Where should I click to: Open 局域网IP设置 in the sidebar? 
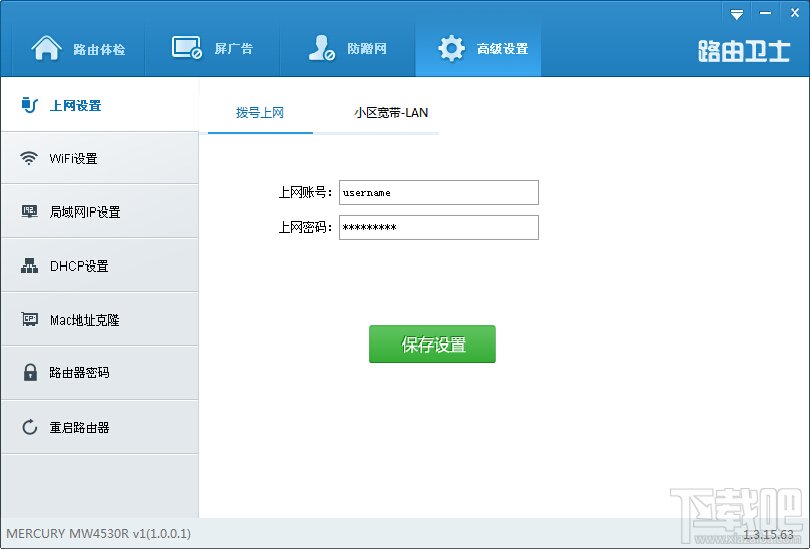(100, 212)
